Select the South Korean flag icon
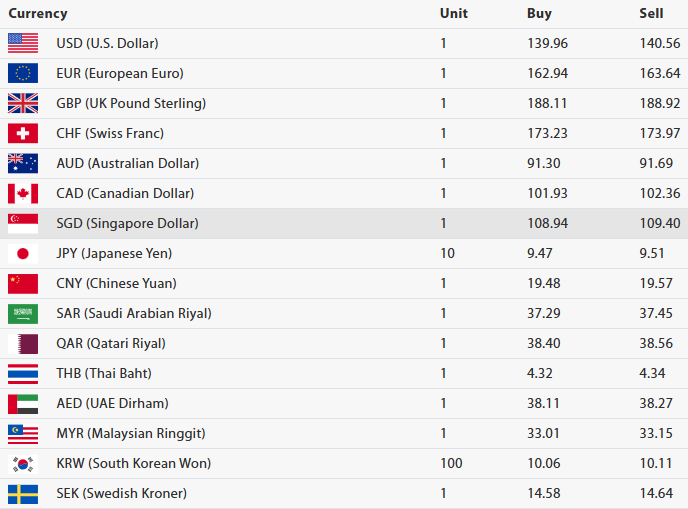 pyautogui.click(x=23, y=463)
